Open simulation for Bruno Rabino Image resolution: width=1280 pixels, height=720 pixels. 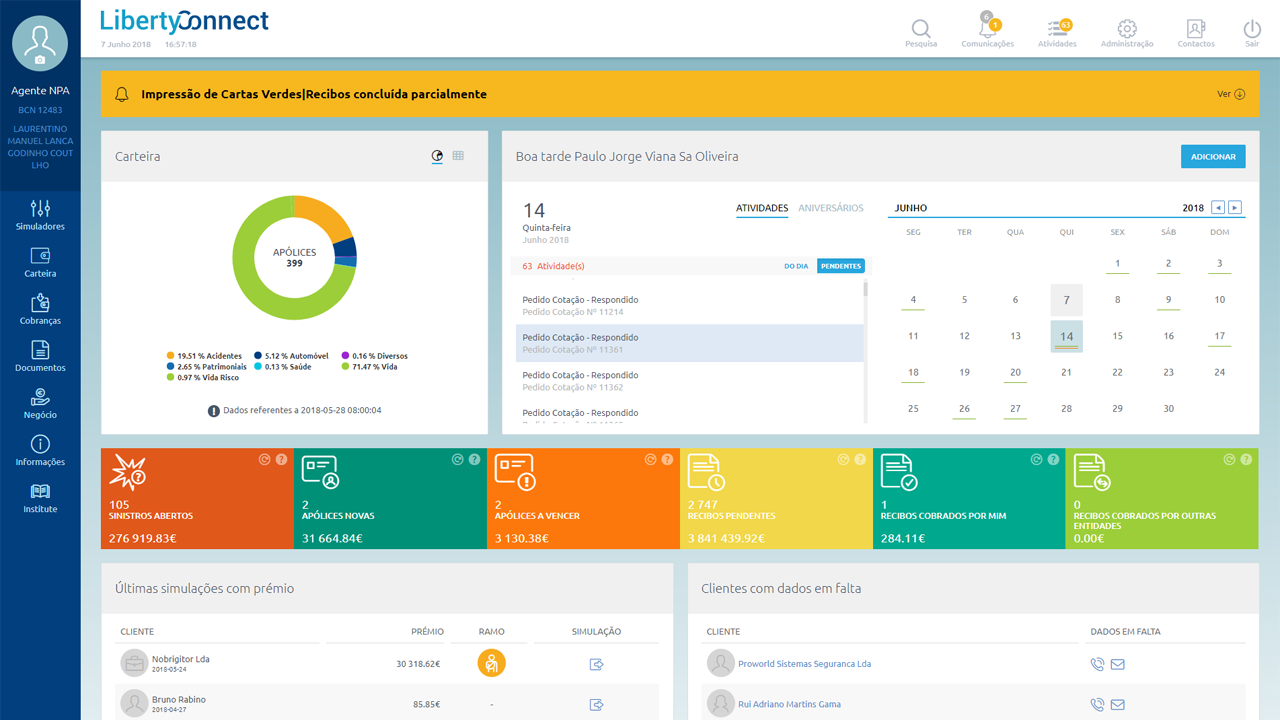point(597,704)
